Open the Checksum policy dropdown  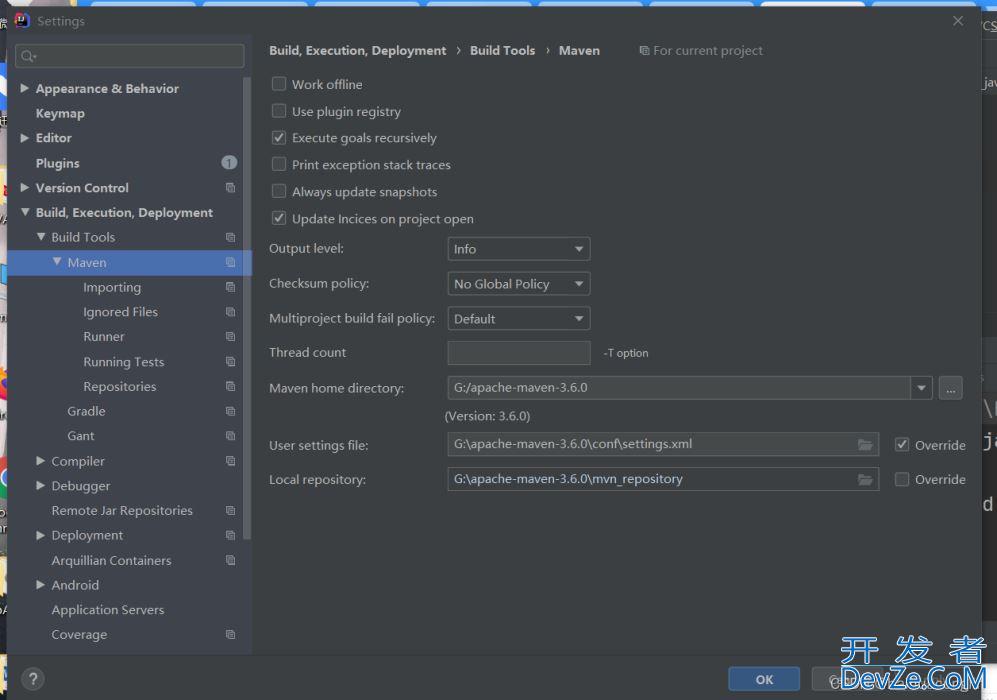tap(519, 284)
